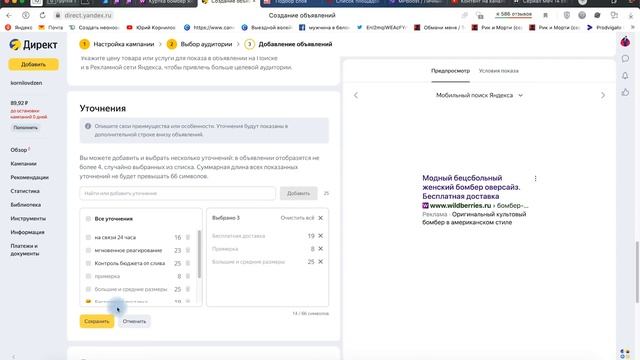Check the на связи 24 часа checkbox

(x=88, y=237)
